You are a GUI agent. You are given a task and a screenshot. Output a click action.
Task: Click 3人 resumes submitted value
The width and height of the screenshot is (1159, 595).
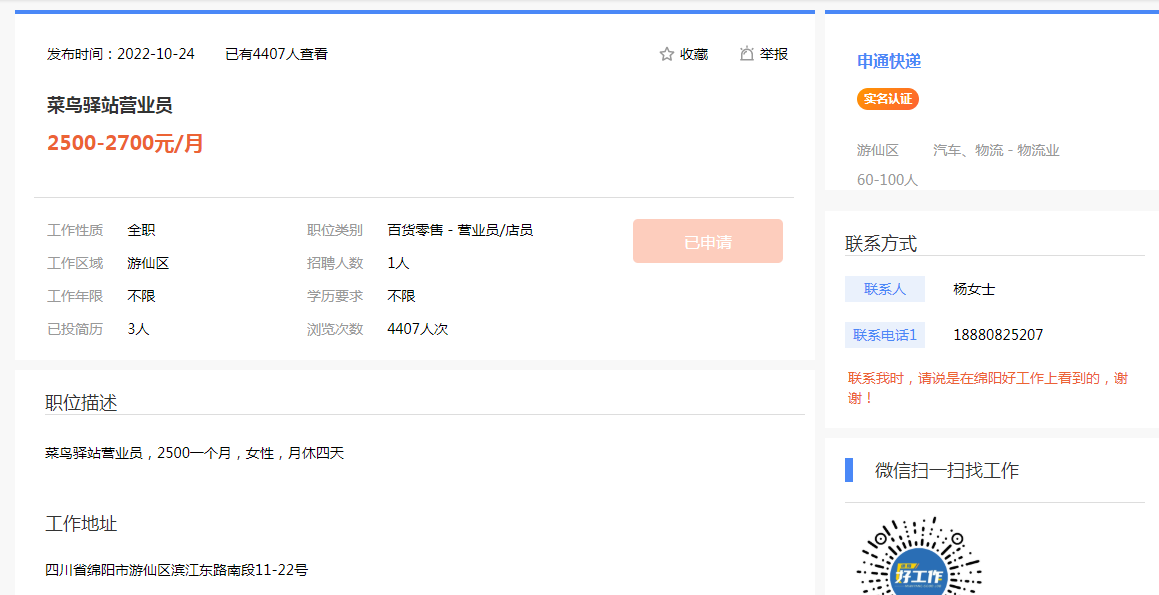138,329
